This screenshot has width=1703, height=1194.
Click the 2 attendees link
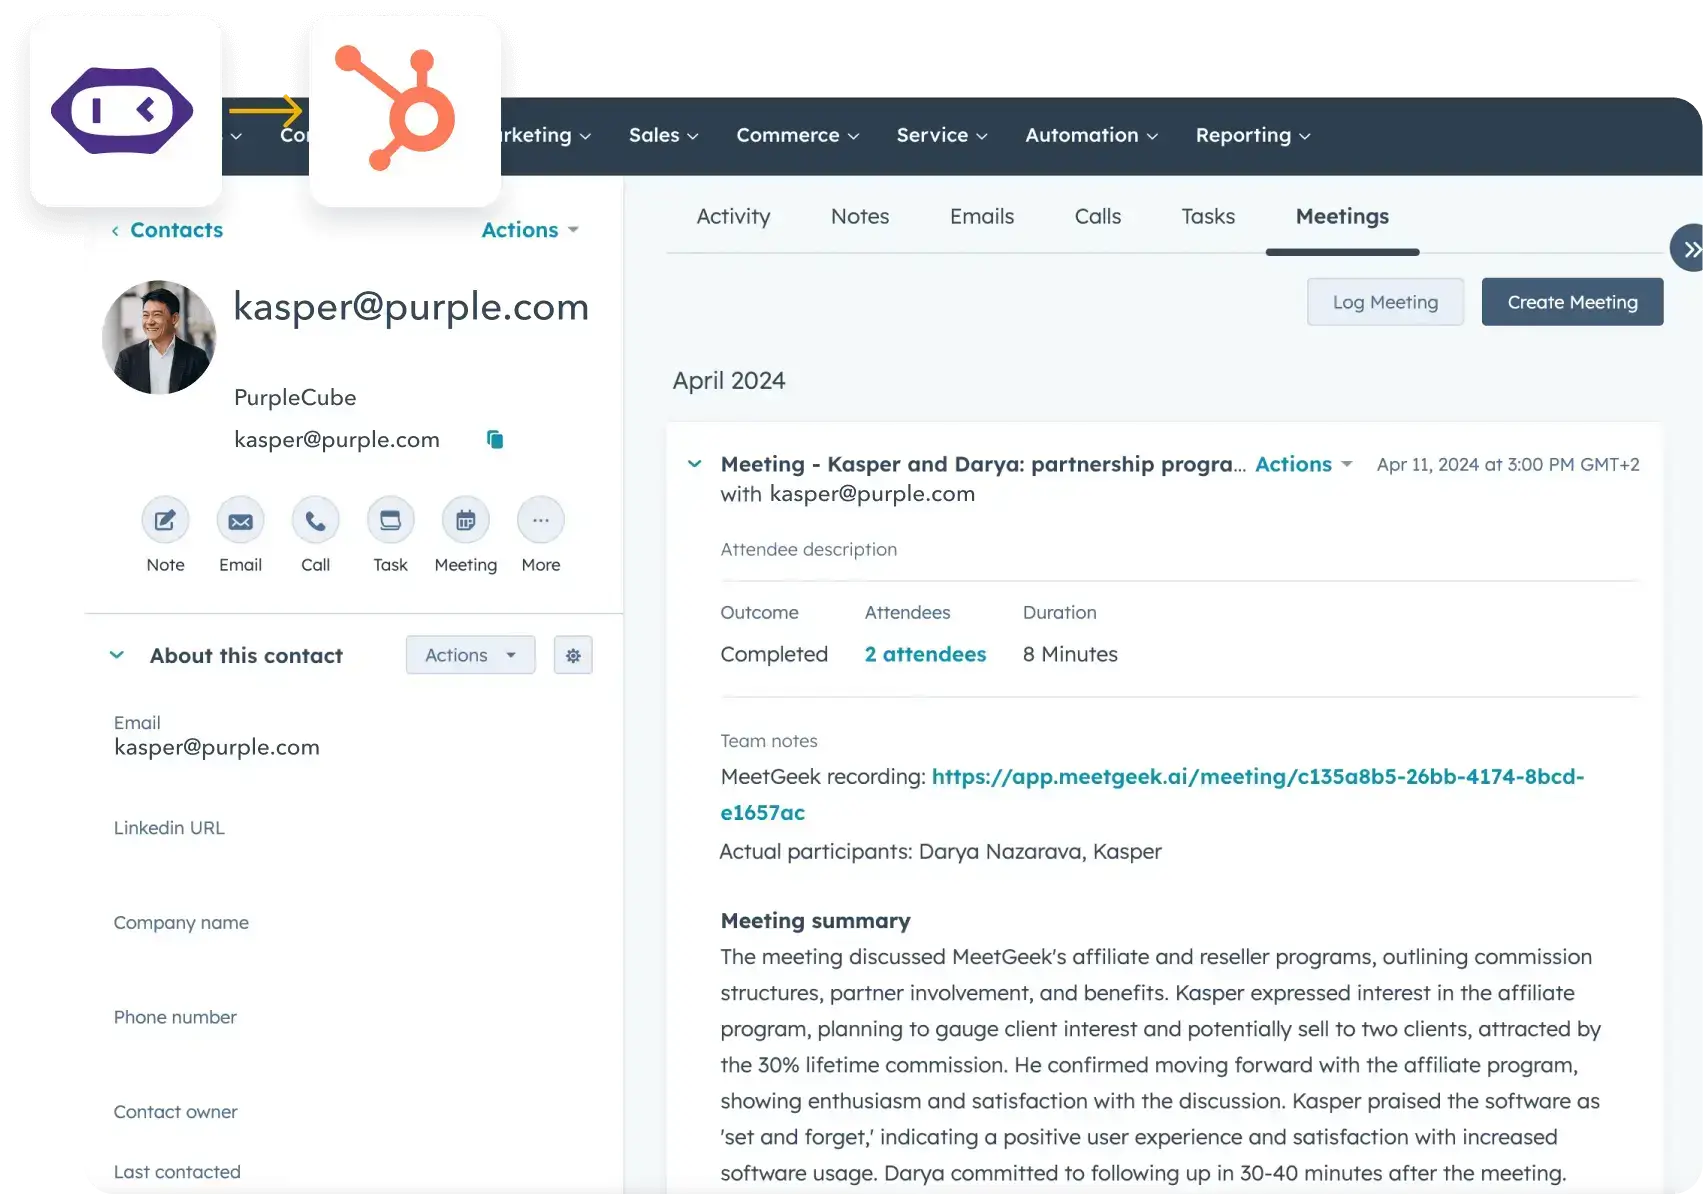[924, 654]
